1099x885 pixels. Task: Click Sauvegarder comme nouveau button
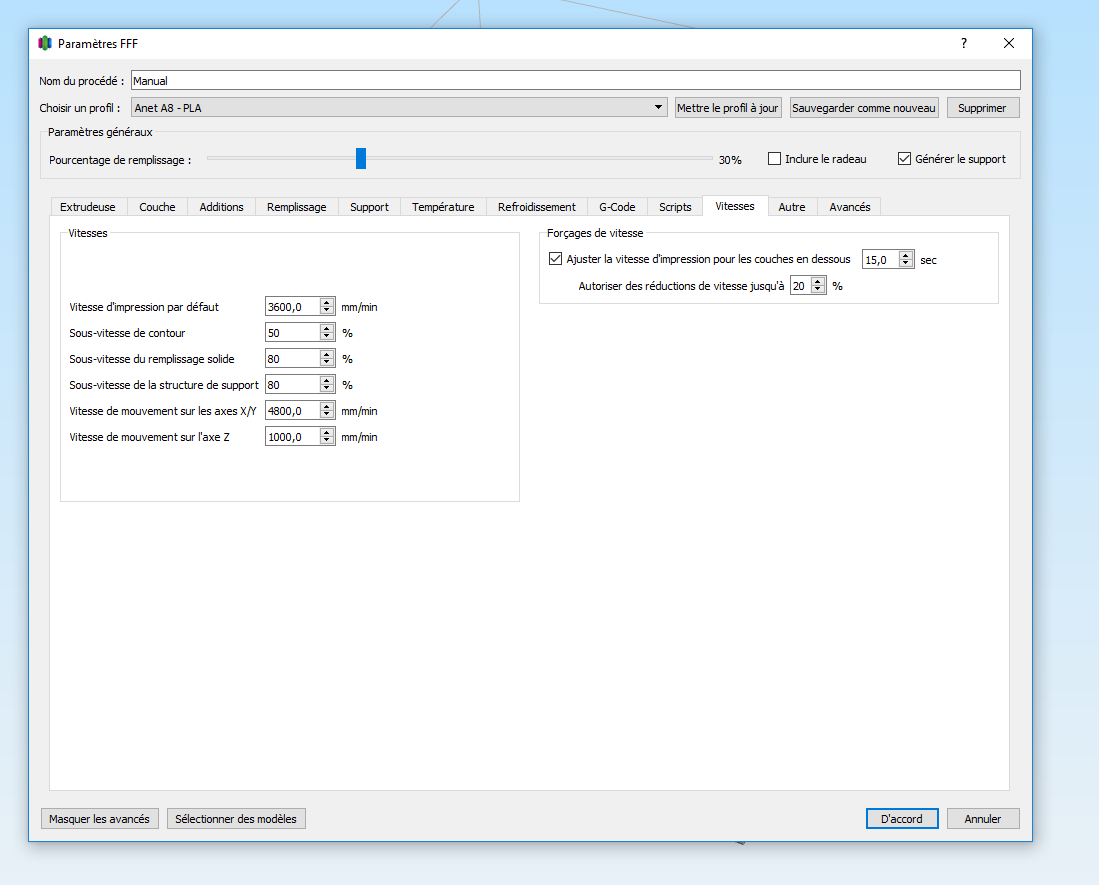(864, 108)
